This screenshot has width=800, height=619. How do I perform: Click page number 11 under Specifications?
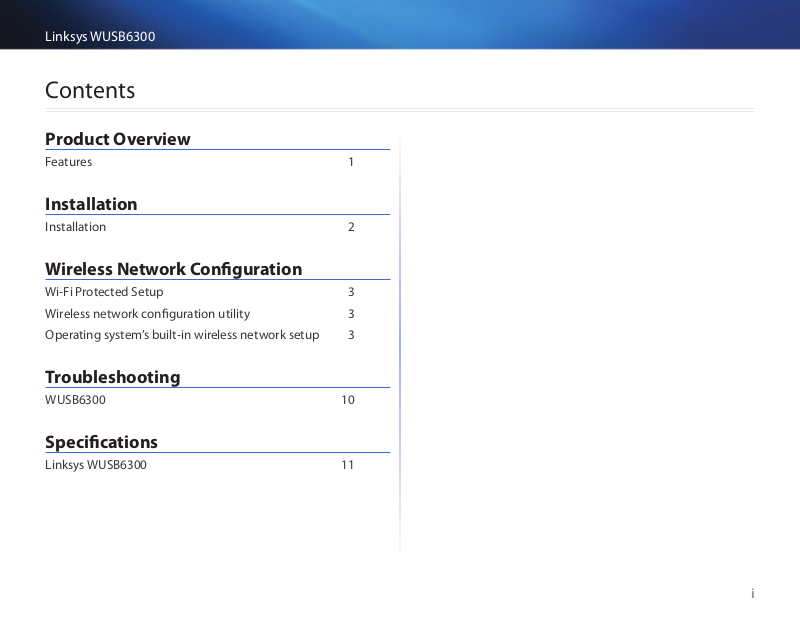[x=347, y=465]
